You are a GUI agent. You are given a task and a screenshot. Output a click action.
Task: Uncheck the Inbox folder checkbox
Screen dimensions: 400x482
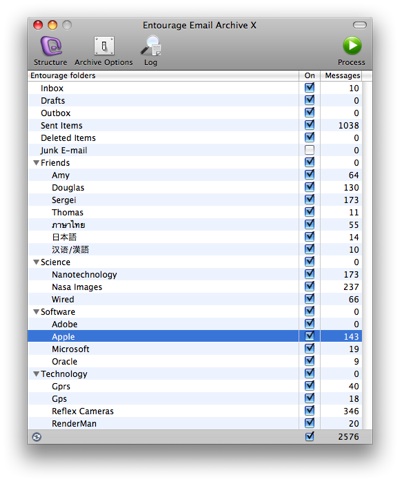pos(309,88)
